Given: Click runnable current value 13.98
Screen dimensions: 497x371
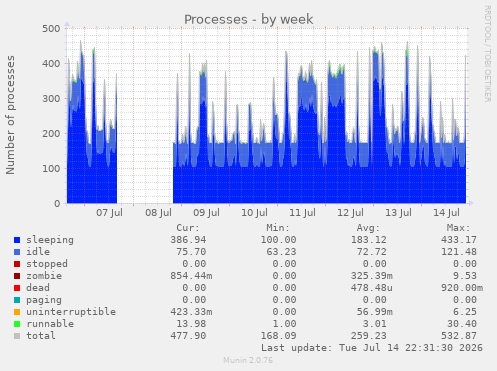Looking at the screenshot, I should 191,324.
